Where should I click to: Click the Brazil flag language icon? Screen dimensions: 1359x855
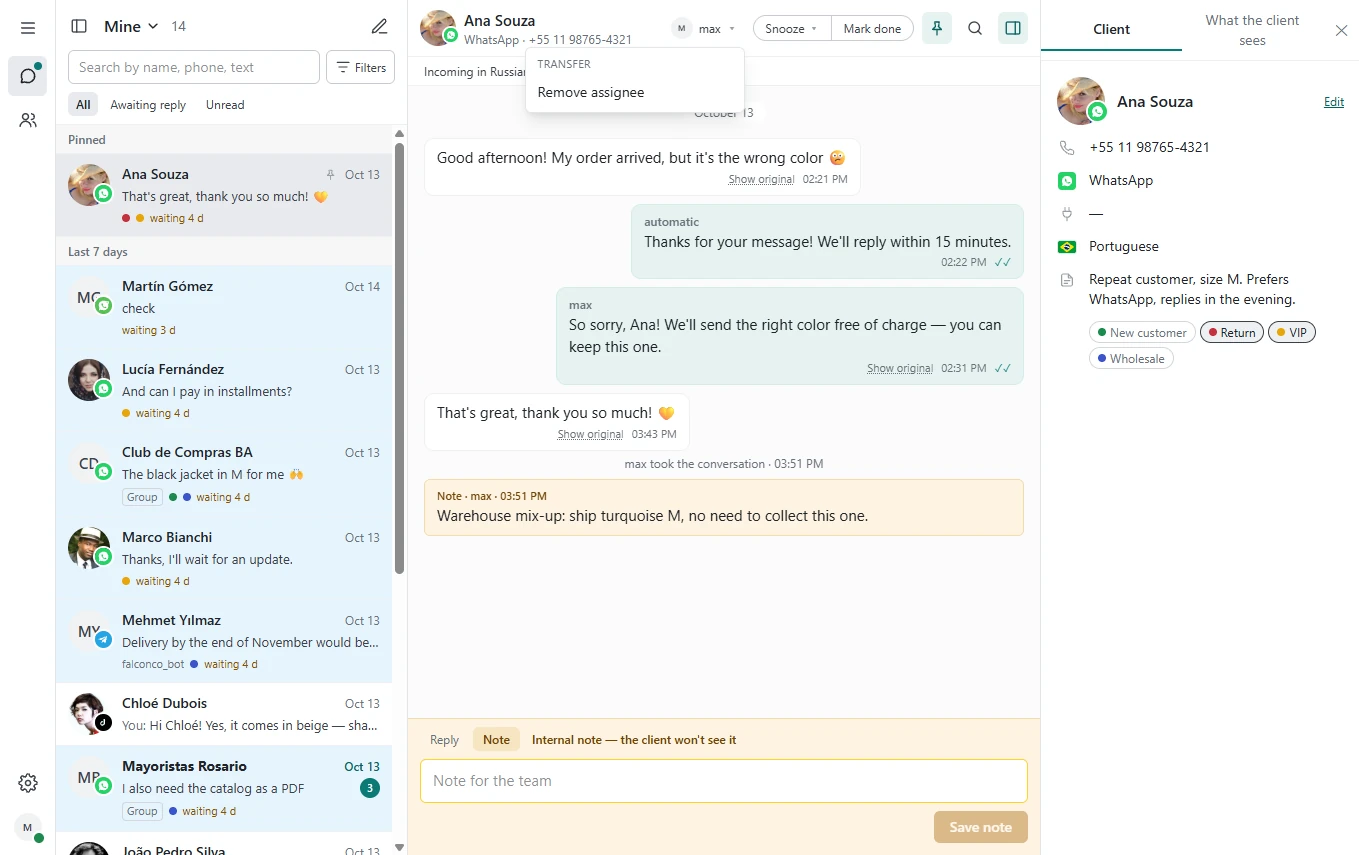tap(1067, 247)
